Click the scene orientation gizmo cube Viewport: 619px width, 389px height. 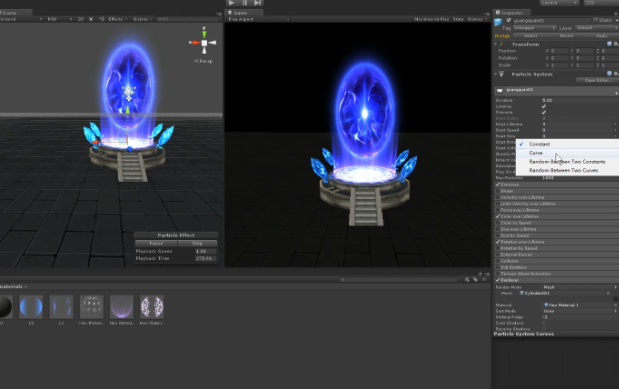pyautogui.click(x=204, y=43)
